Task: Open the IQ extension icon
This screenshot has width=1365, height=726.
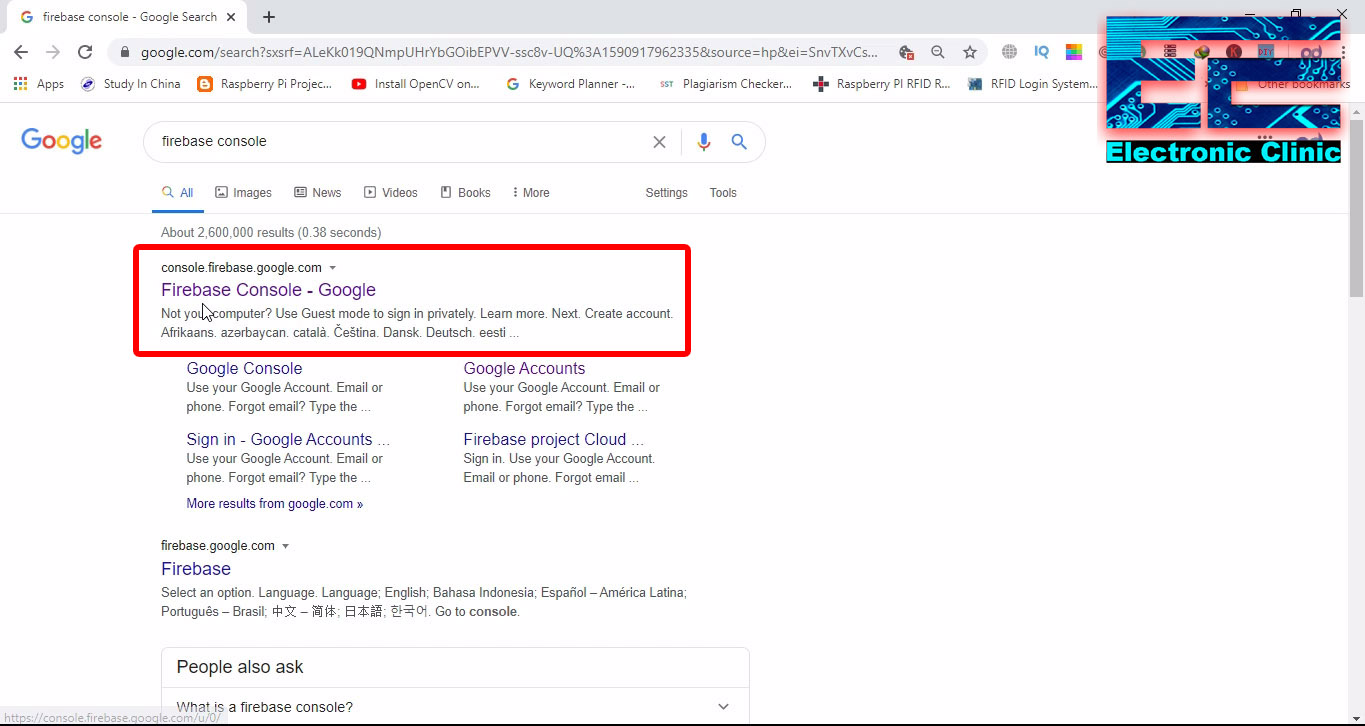Action: coord(1041,52)
